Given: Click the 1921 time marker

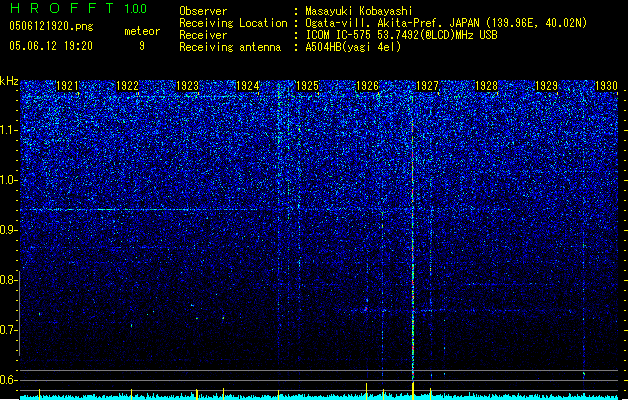Looking at the screenshot, I should coord(67,86).
